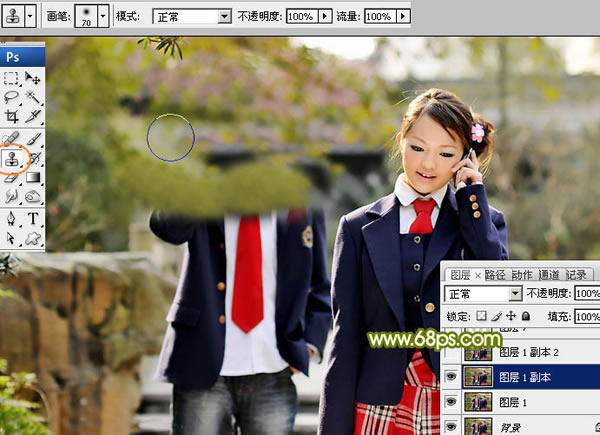Switch to the 通道 tab

pyautogui.click(x=548, y=274)
